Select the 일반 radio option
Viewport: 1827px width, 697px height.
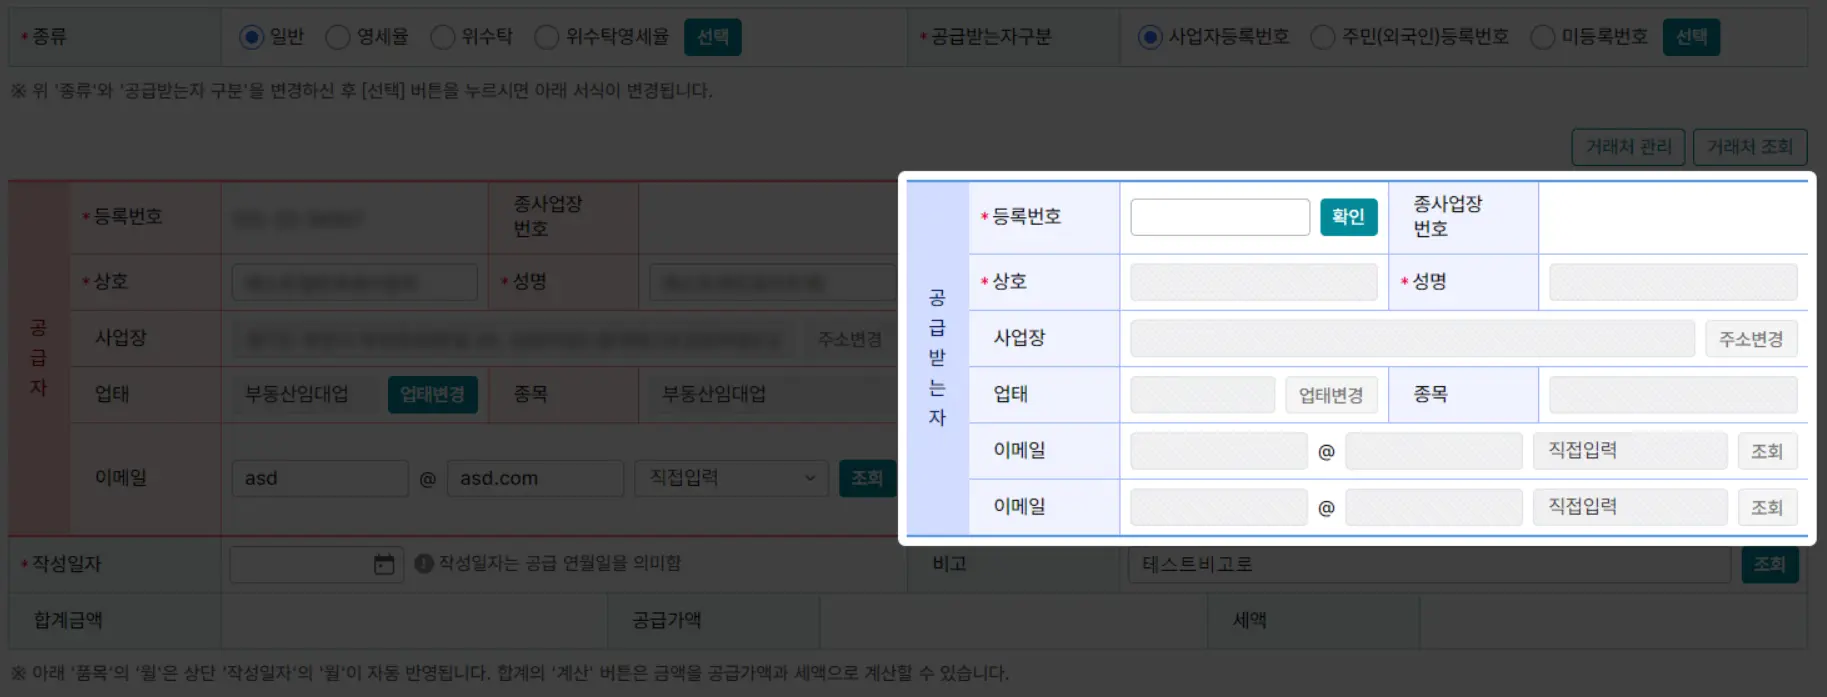click(x=251, y=37)
